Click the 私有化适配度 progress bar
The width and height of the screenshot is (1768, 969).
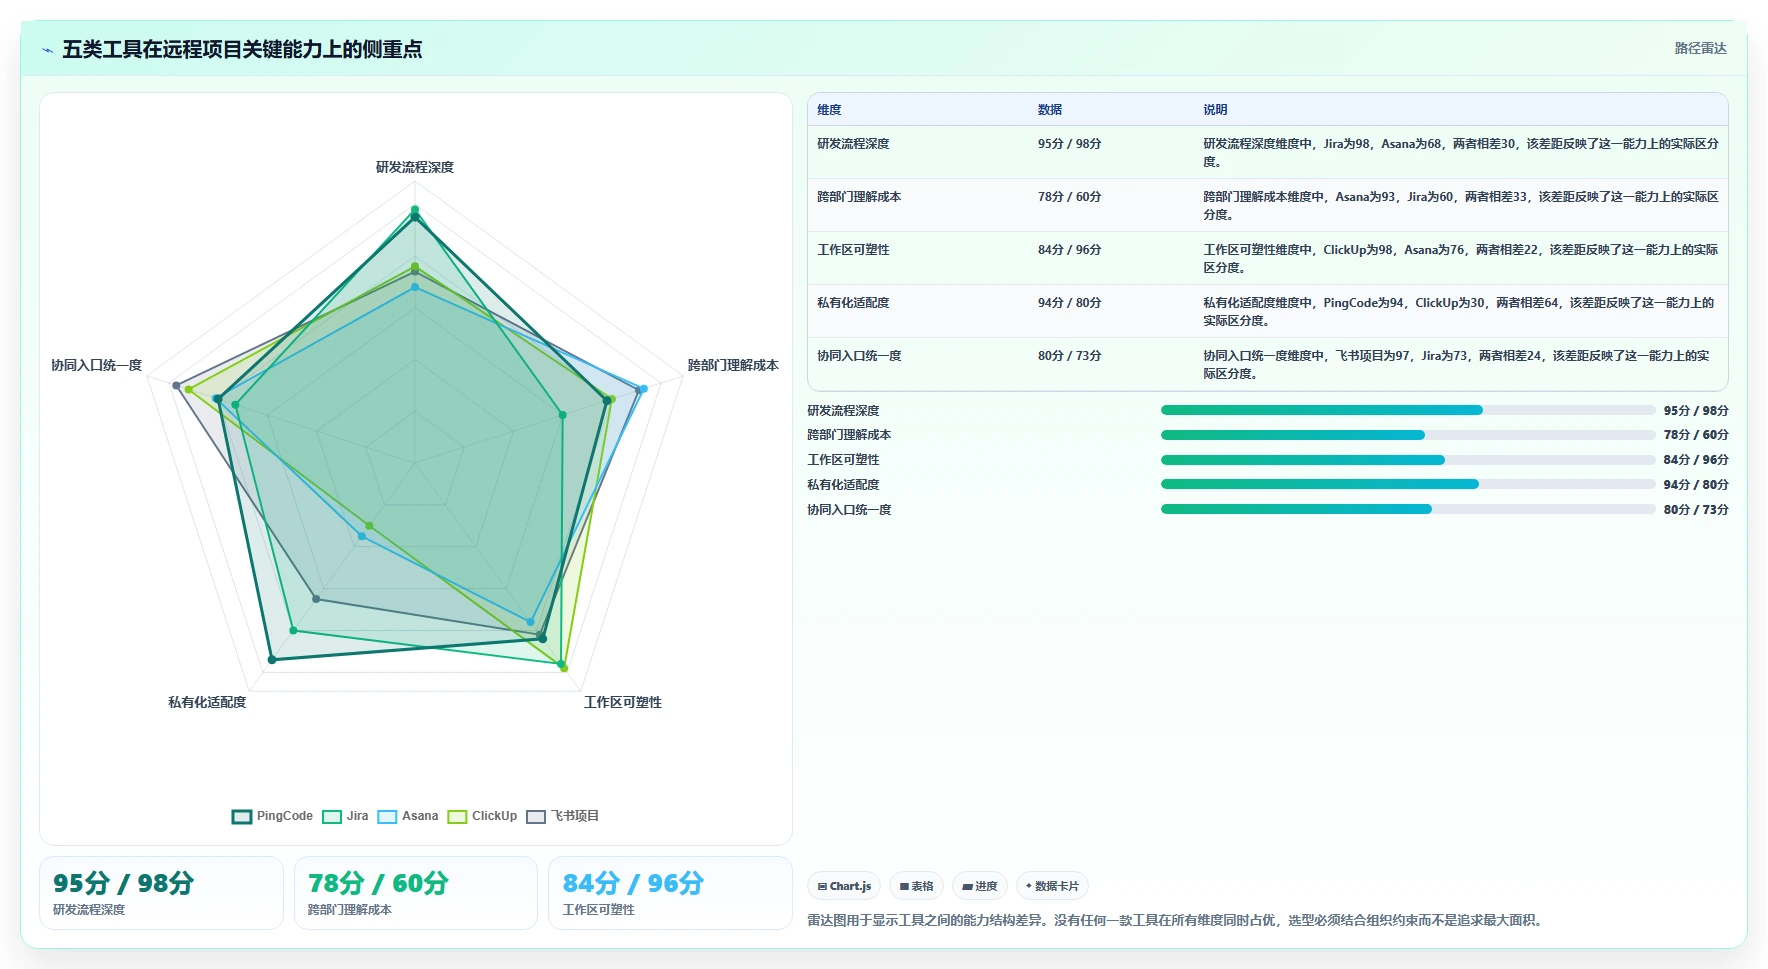click(1408, 484)
